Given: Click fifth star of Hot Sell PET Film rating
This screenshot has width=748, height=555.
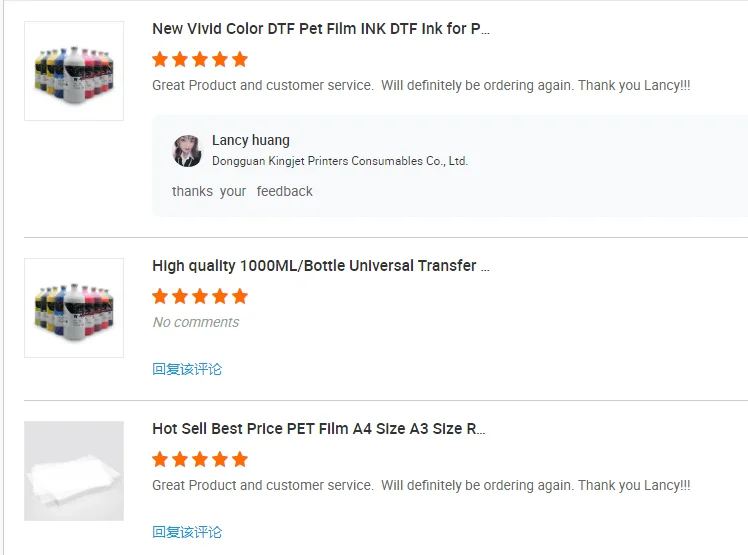Looking at the screenshot, I should pyautogui.click(x=240, y=459).
